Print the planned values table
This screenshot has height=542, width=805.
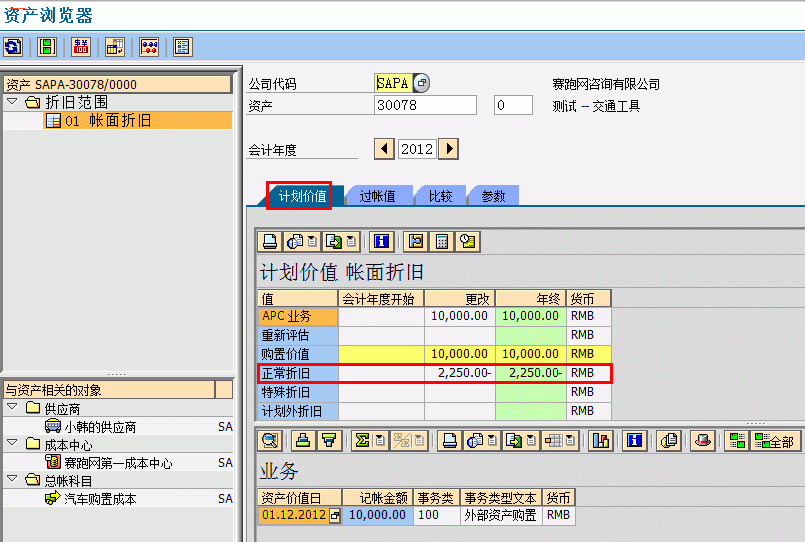pos(270,241)
